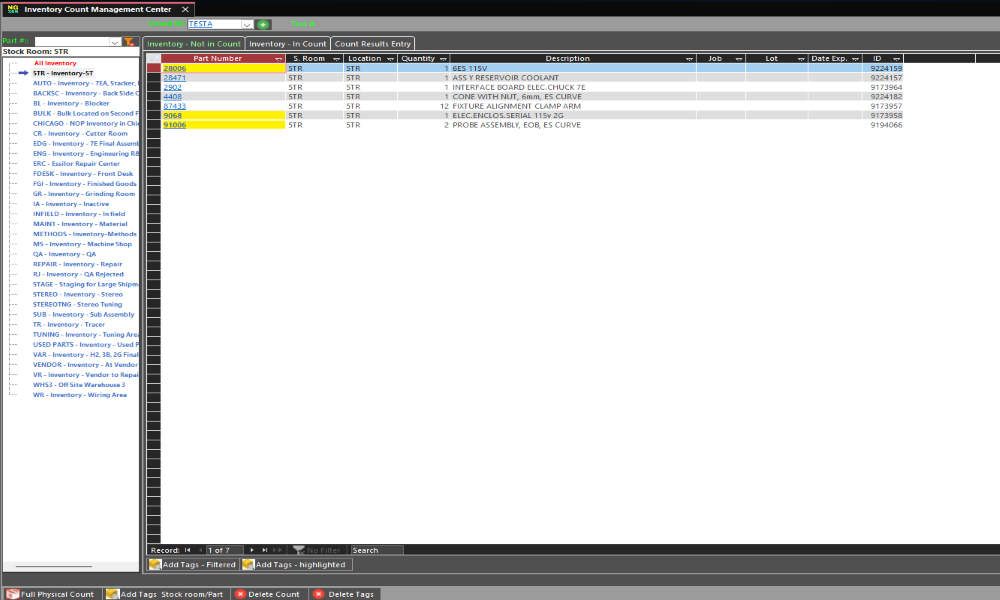Open the Part # combo box dropdown
The width and height of the screenshot is (1000, 600).
point(115,42)
